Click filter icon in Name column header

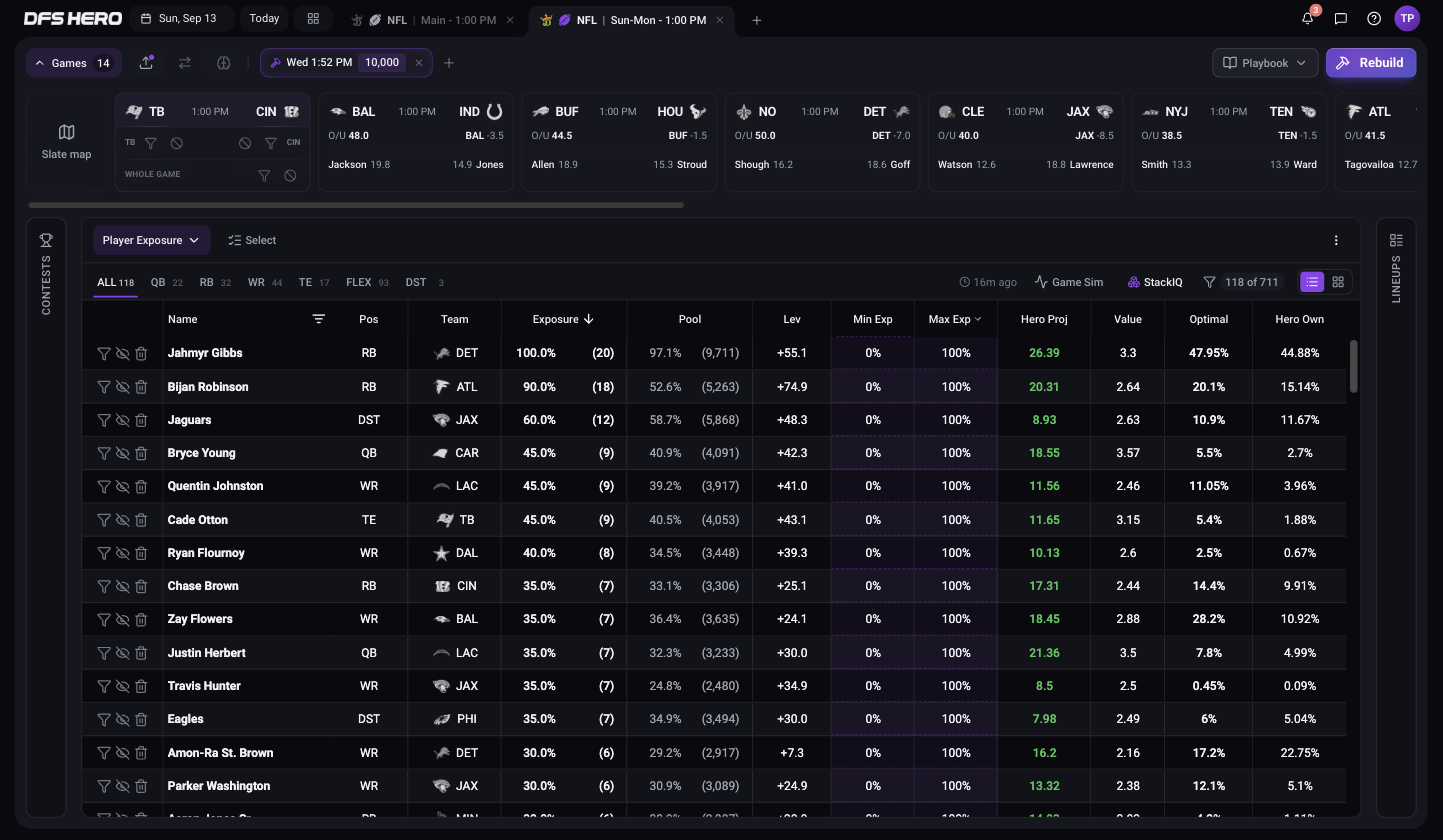(x=318, y=319)
